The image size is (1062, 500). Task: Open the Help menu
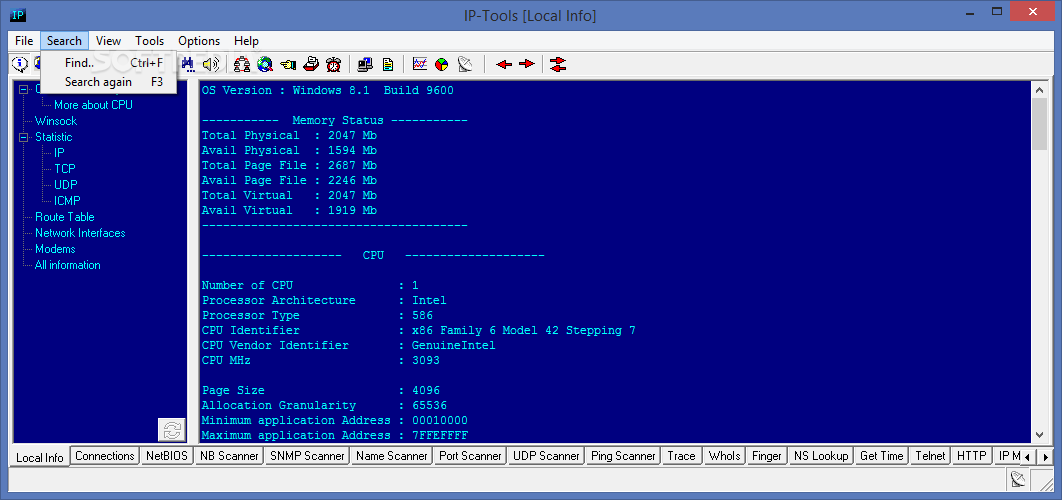click(x=247, y=41)
